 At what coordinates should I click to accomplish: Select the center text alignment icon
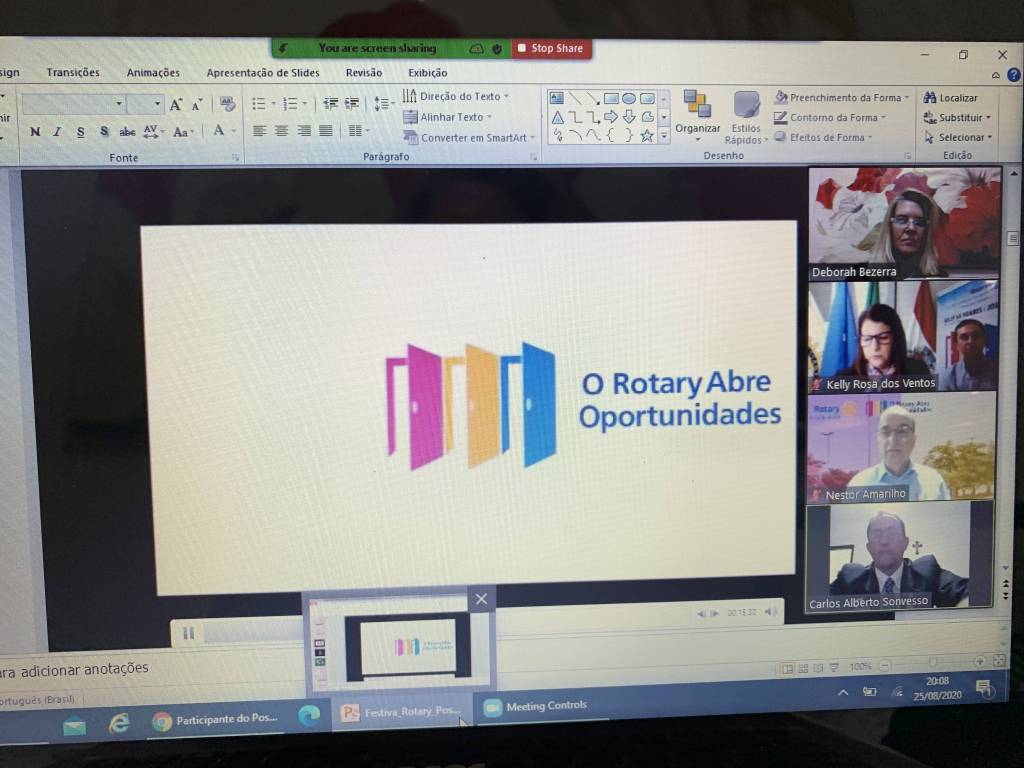point(282,131)
